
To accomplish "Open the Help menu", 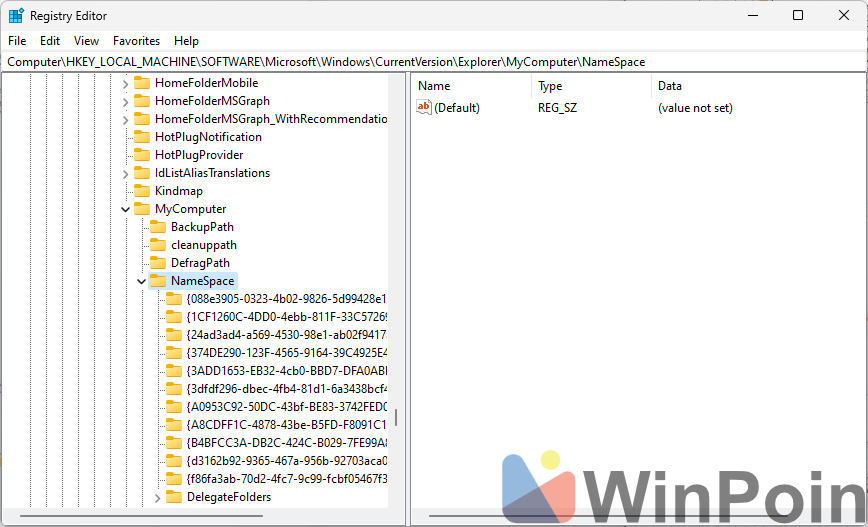I will coord(186,41).
